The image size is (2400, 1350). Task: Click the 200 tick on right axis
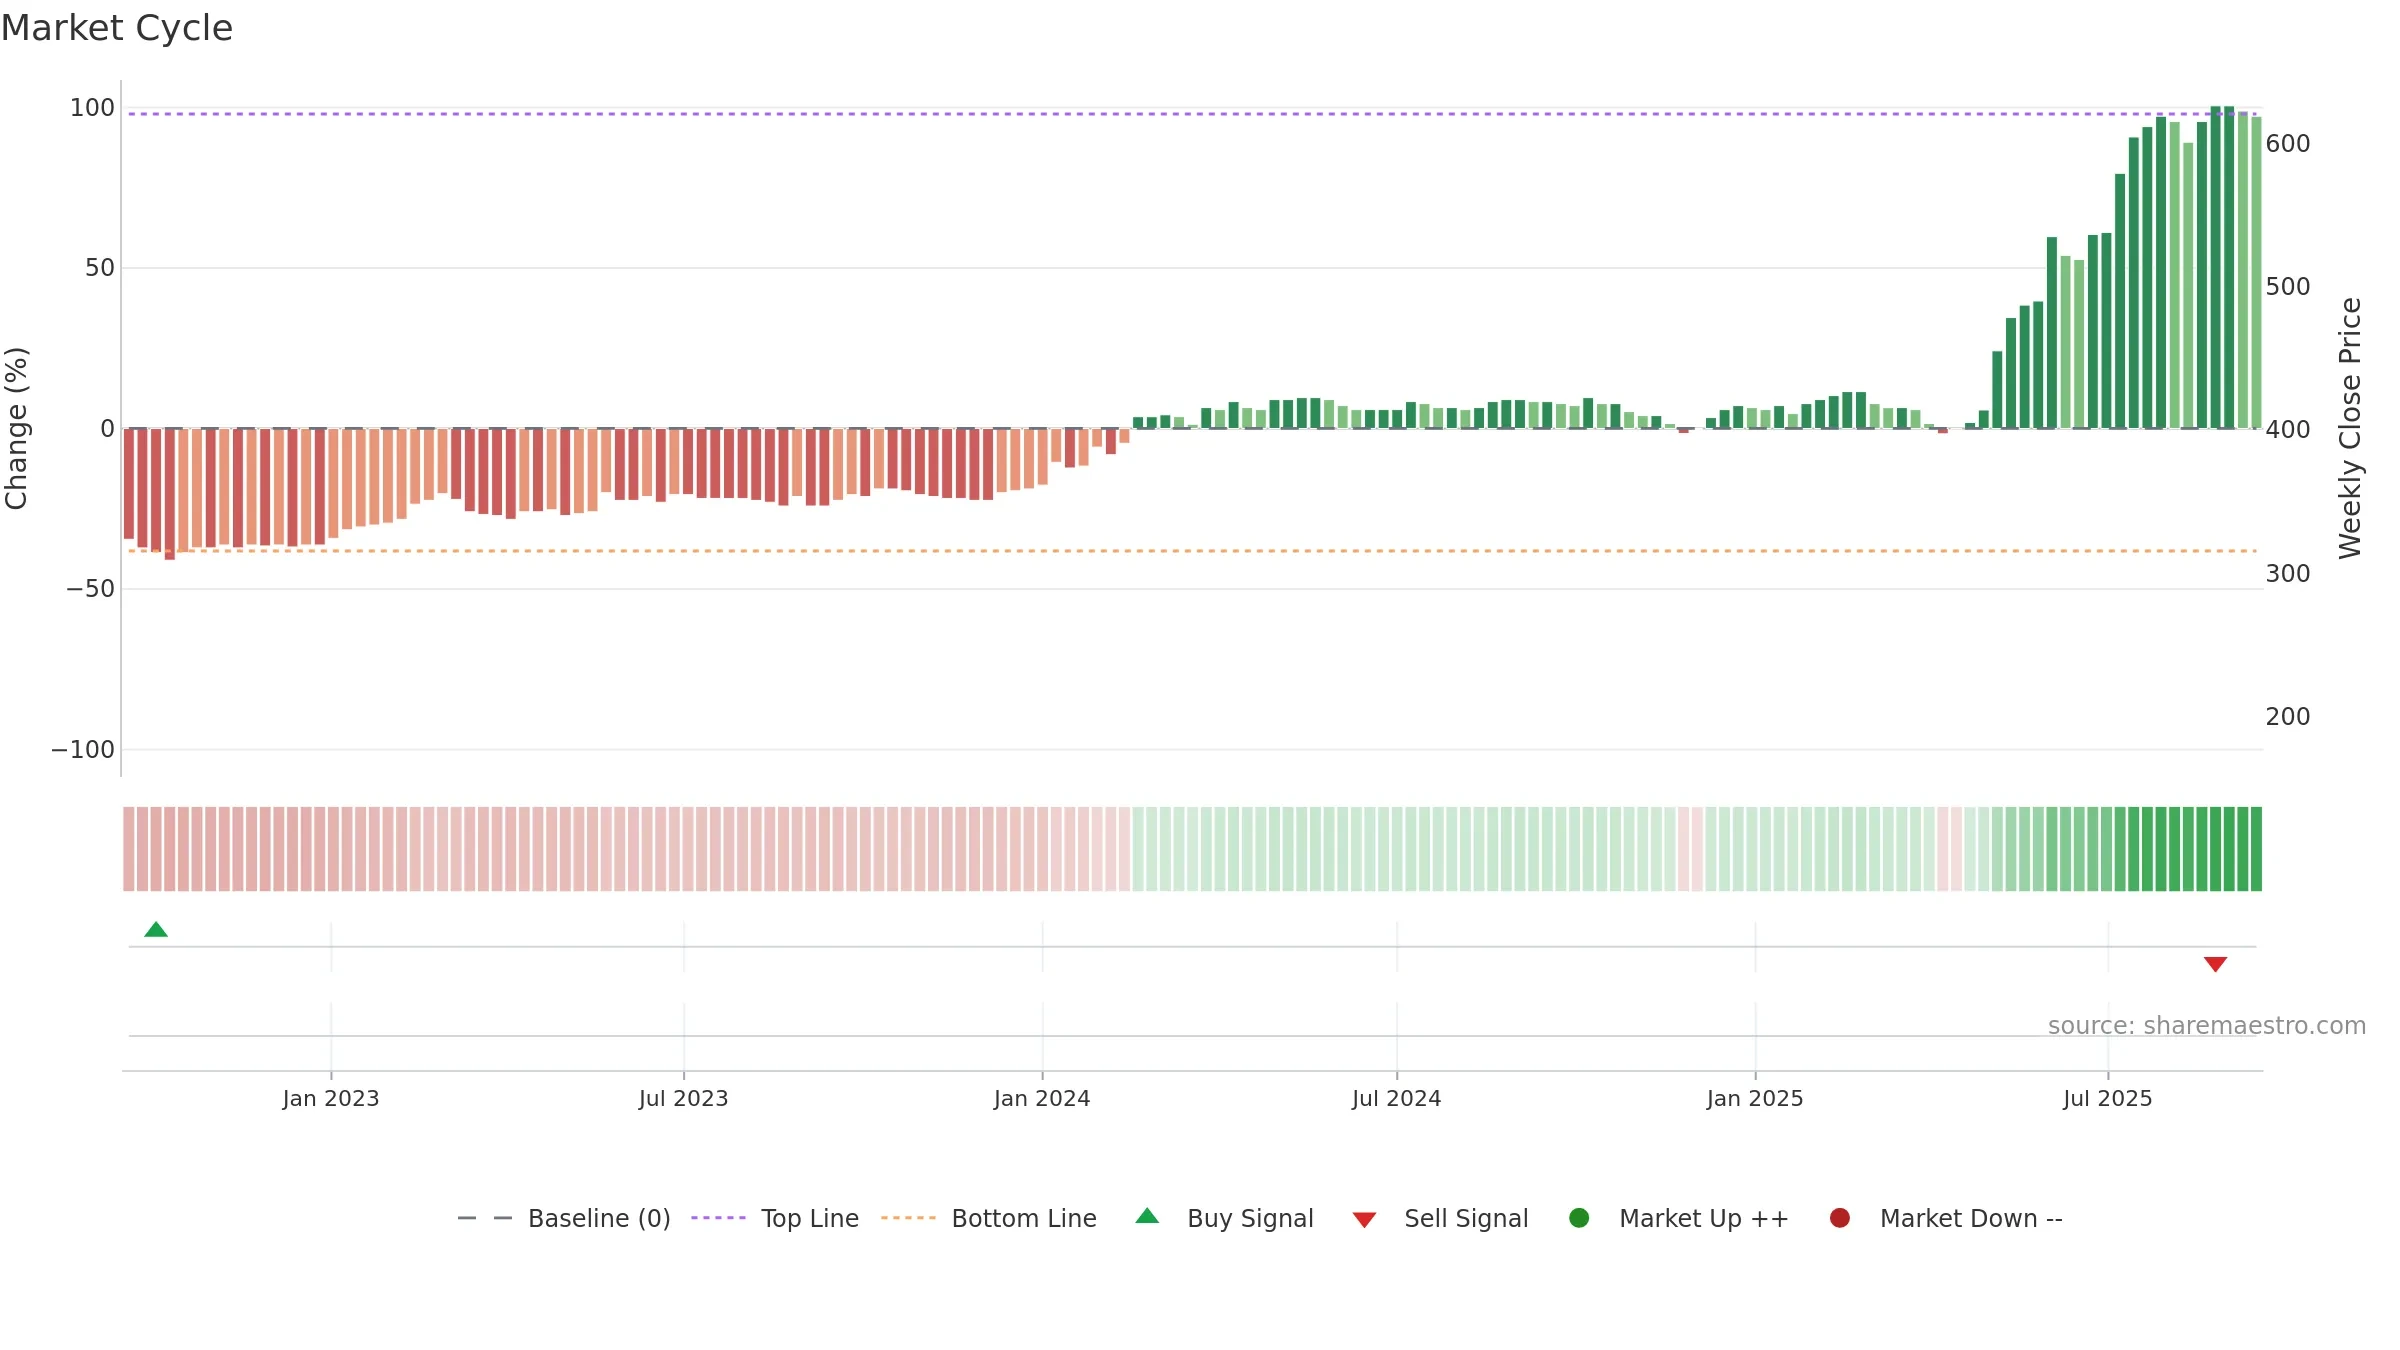tap(2288, 717)
